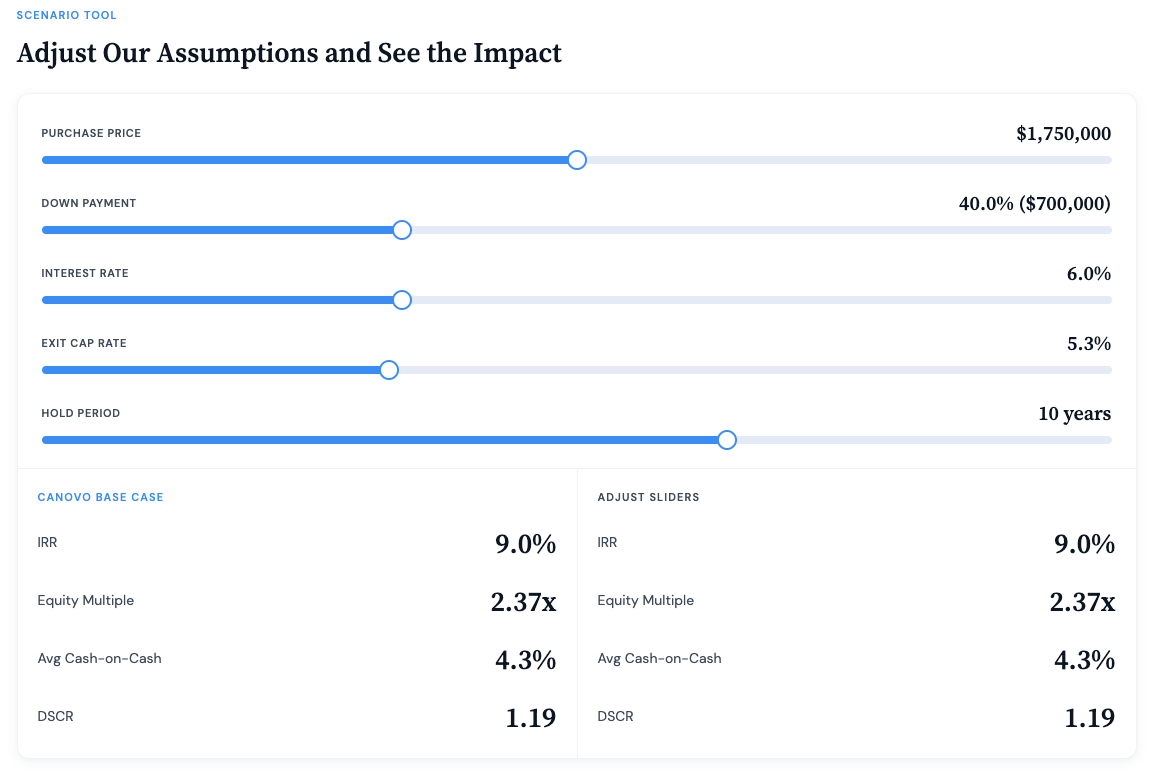This screenshot has width=1152, height=778.
Task: Click the Interest Rate slider handle
Action: coord(402,300)
